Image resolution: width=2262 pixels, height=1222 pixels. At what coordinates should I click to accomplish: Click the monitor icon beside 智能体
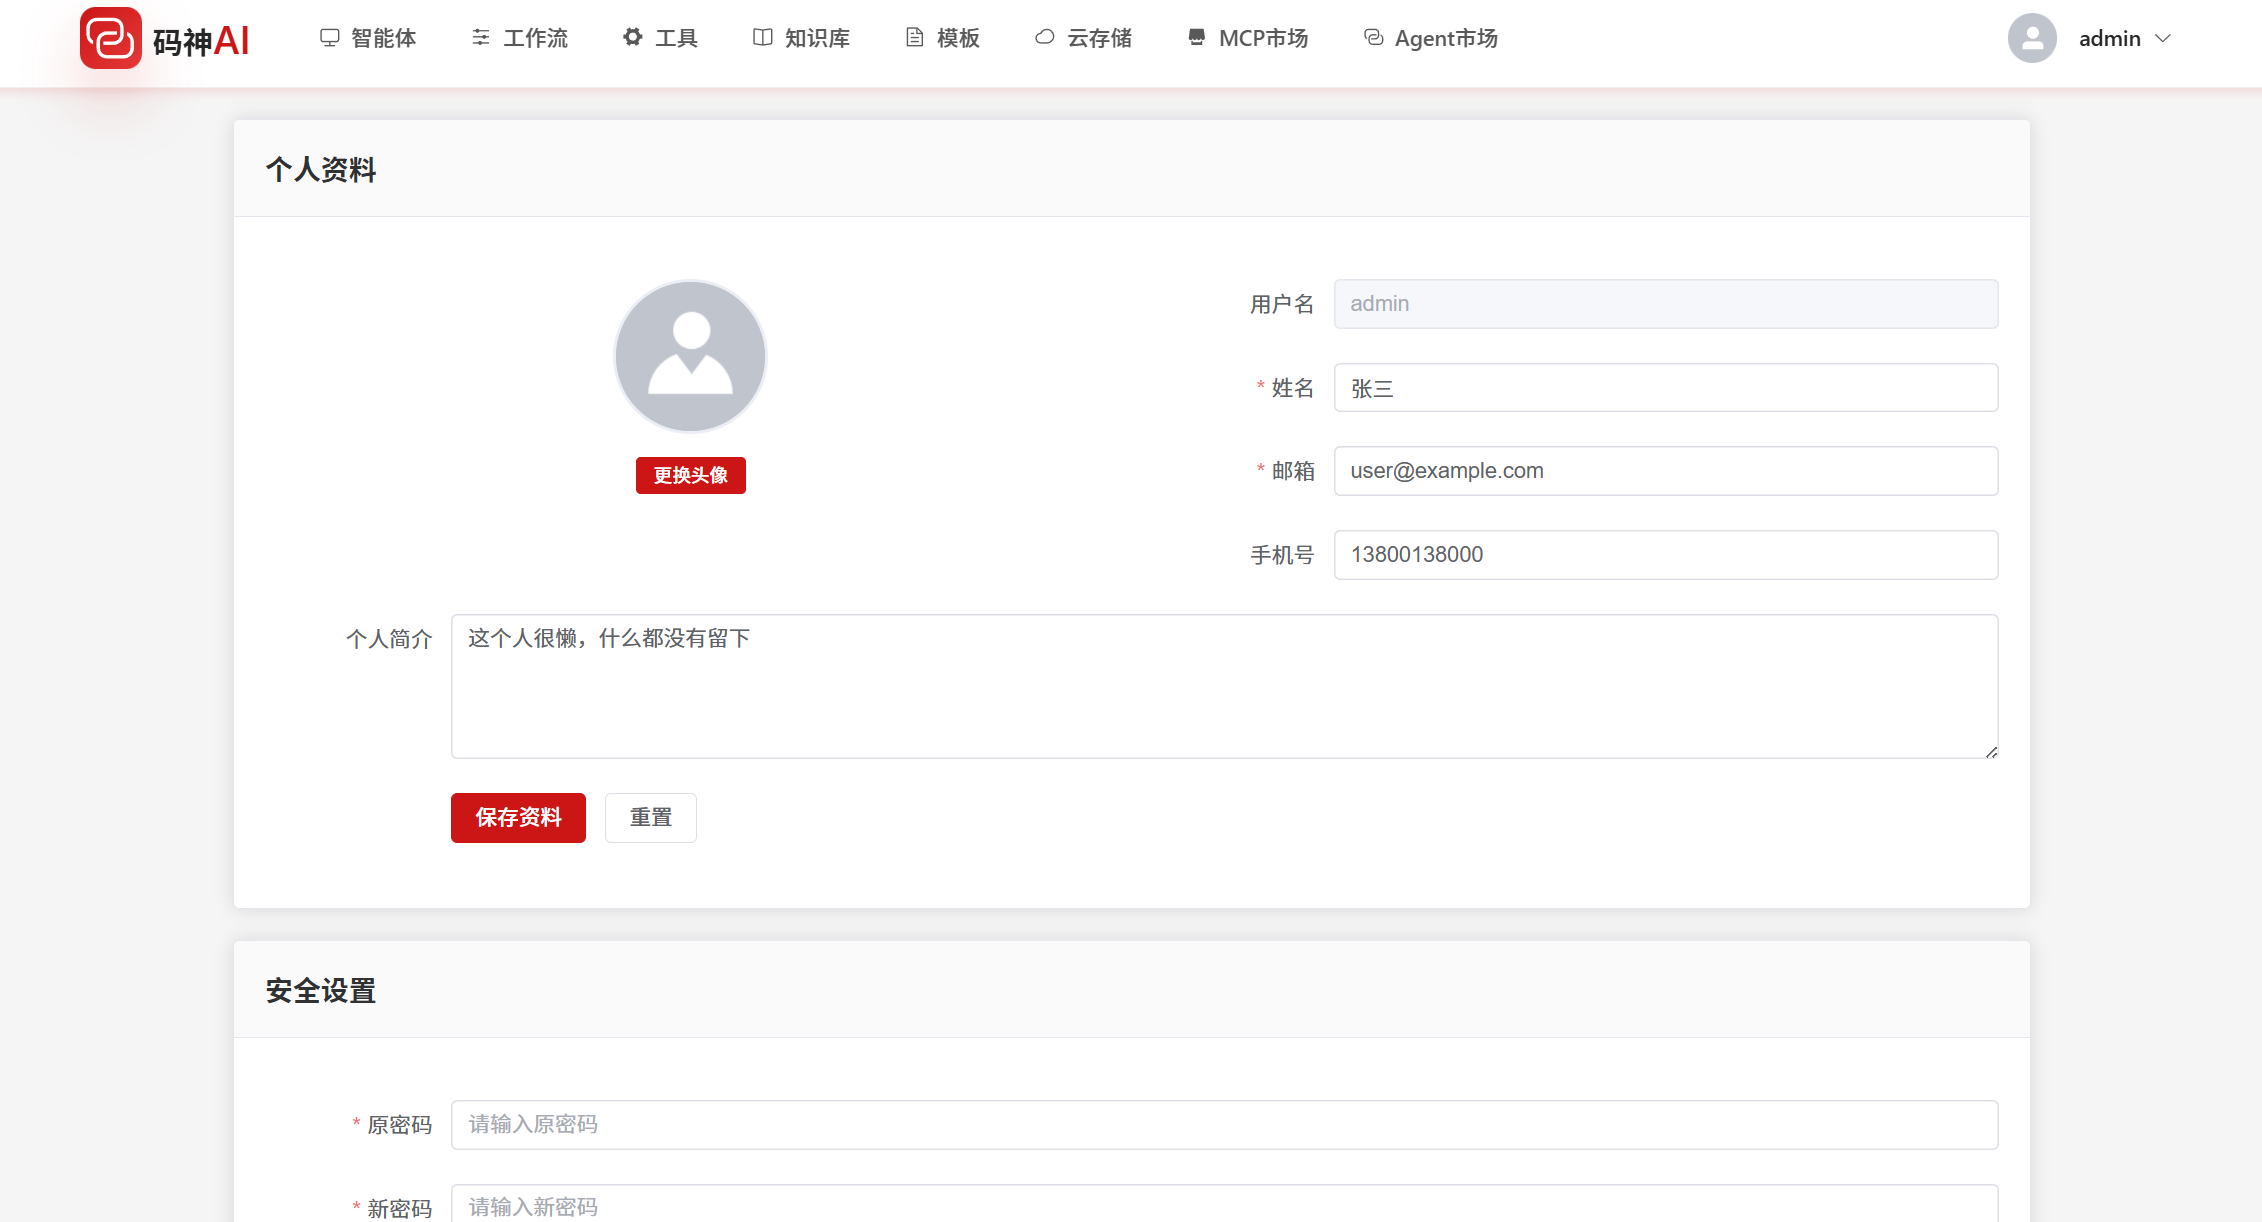(x=329, y=38)
